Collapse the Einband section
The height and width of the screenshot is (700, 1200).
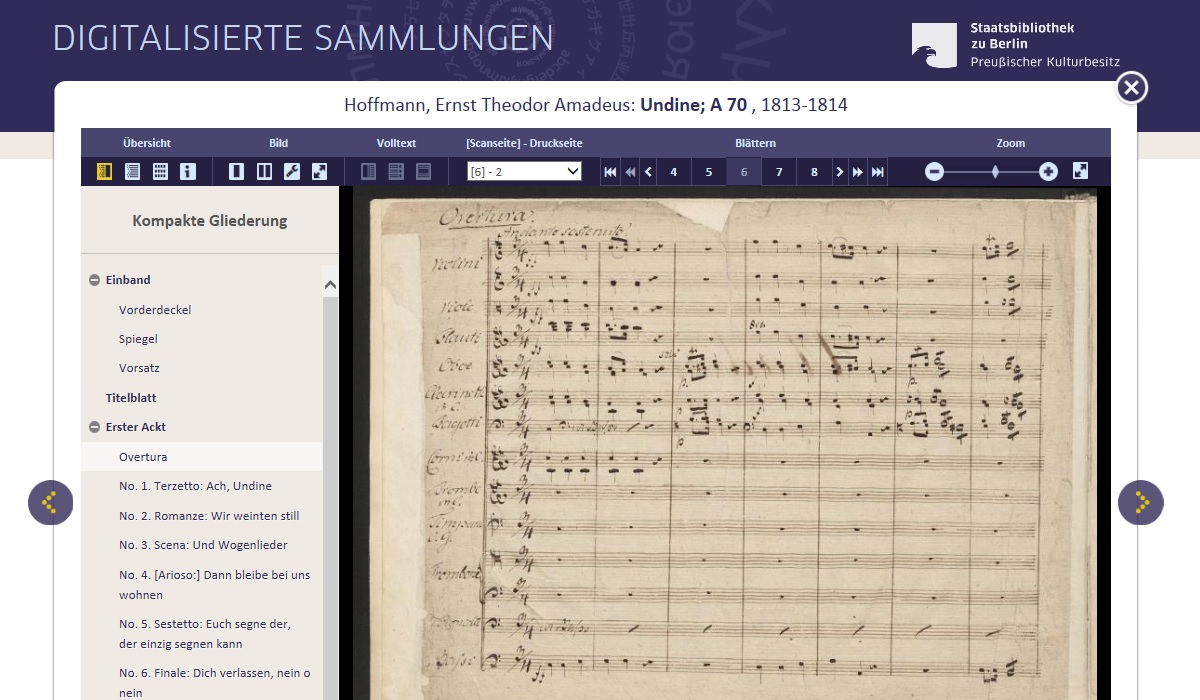coord(95,280)
